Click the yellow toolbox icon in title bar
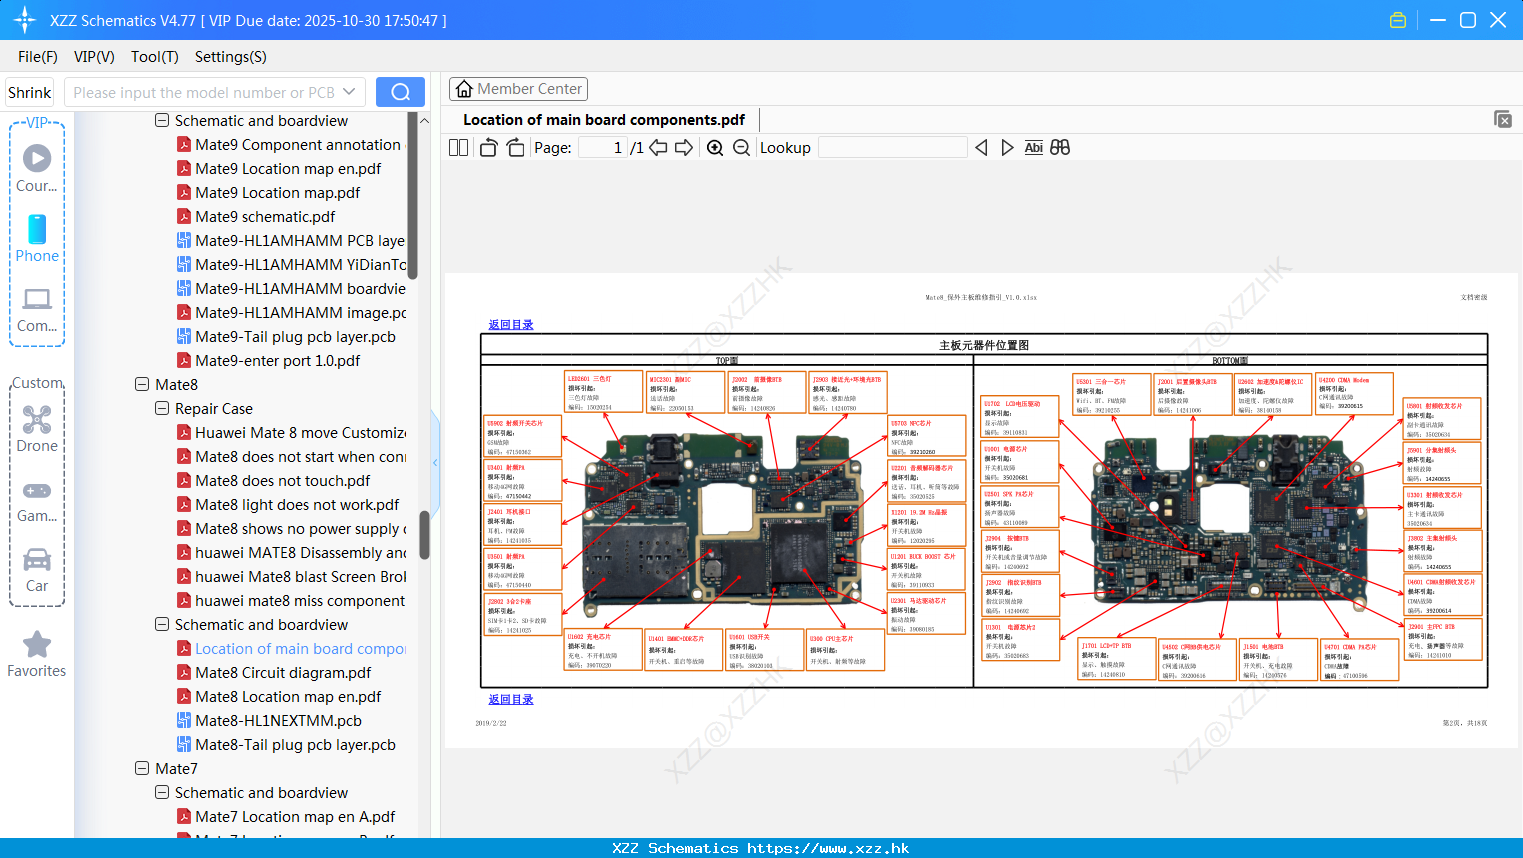Image resolution: width=1523 pixels, height=858 pixels. pos(1398,20)
